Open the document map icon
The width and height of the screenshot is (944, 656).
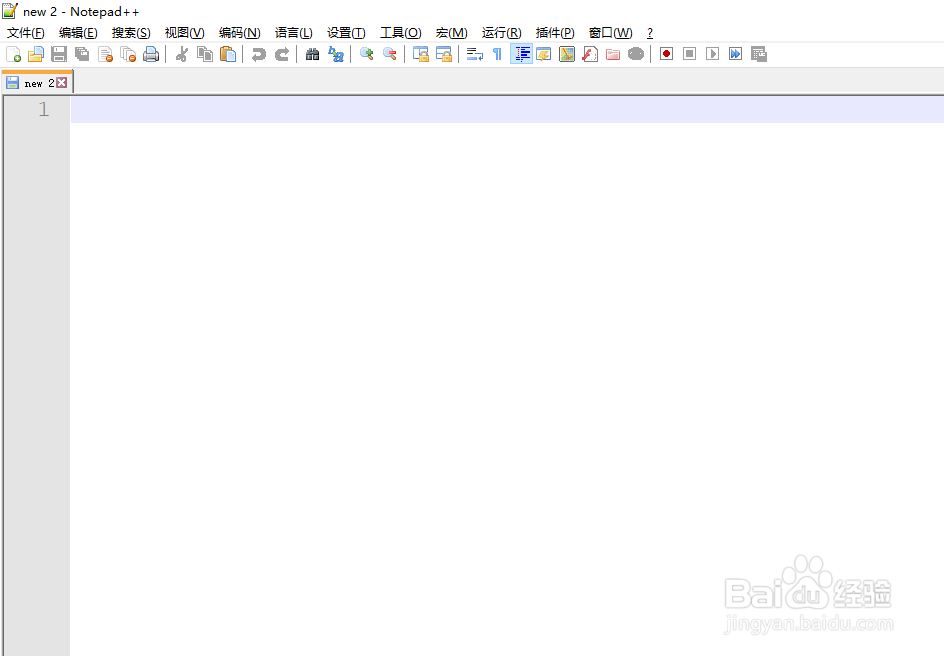(x=567, y=54)
